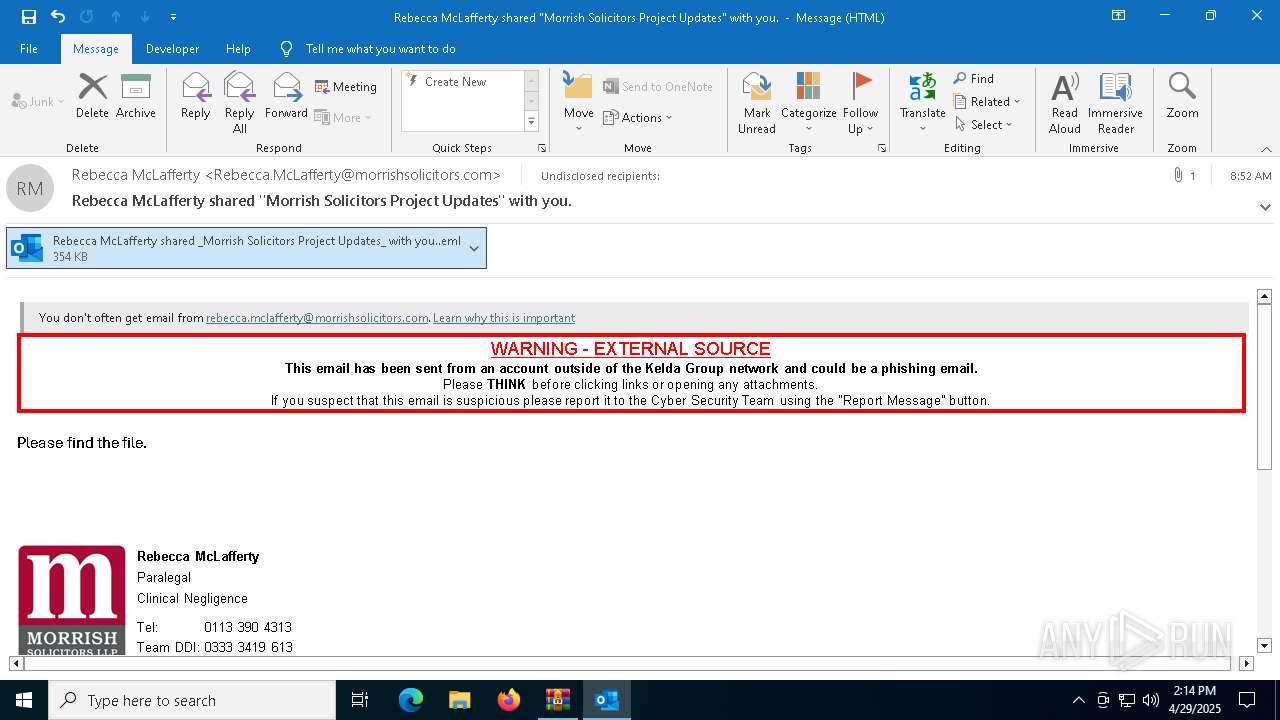Click the Save icon in title bar
Viewport: 1280px width, 720px height.
(x=29, y=17)
